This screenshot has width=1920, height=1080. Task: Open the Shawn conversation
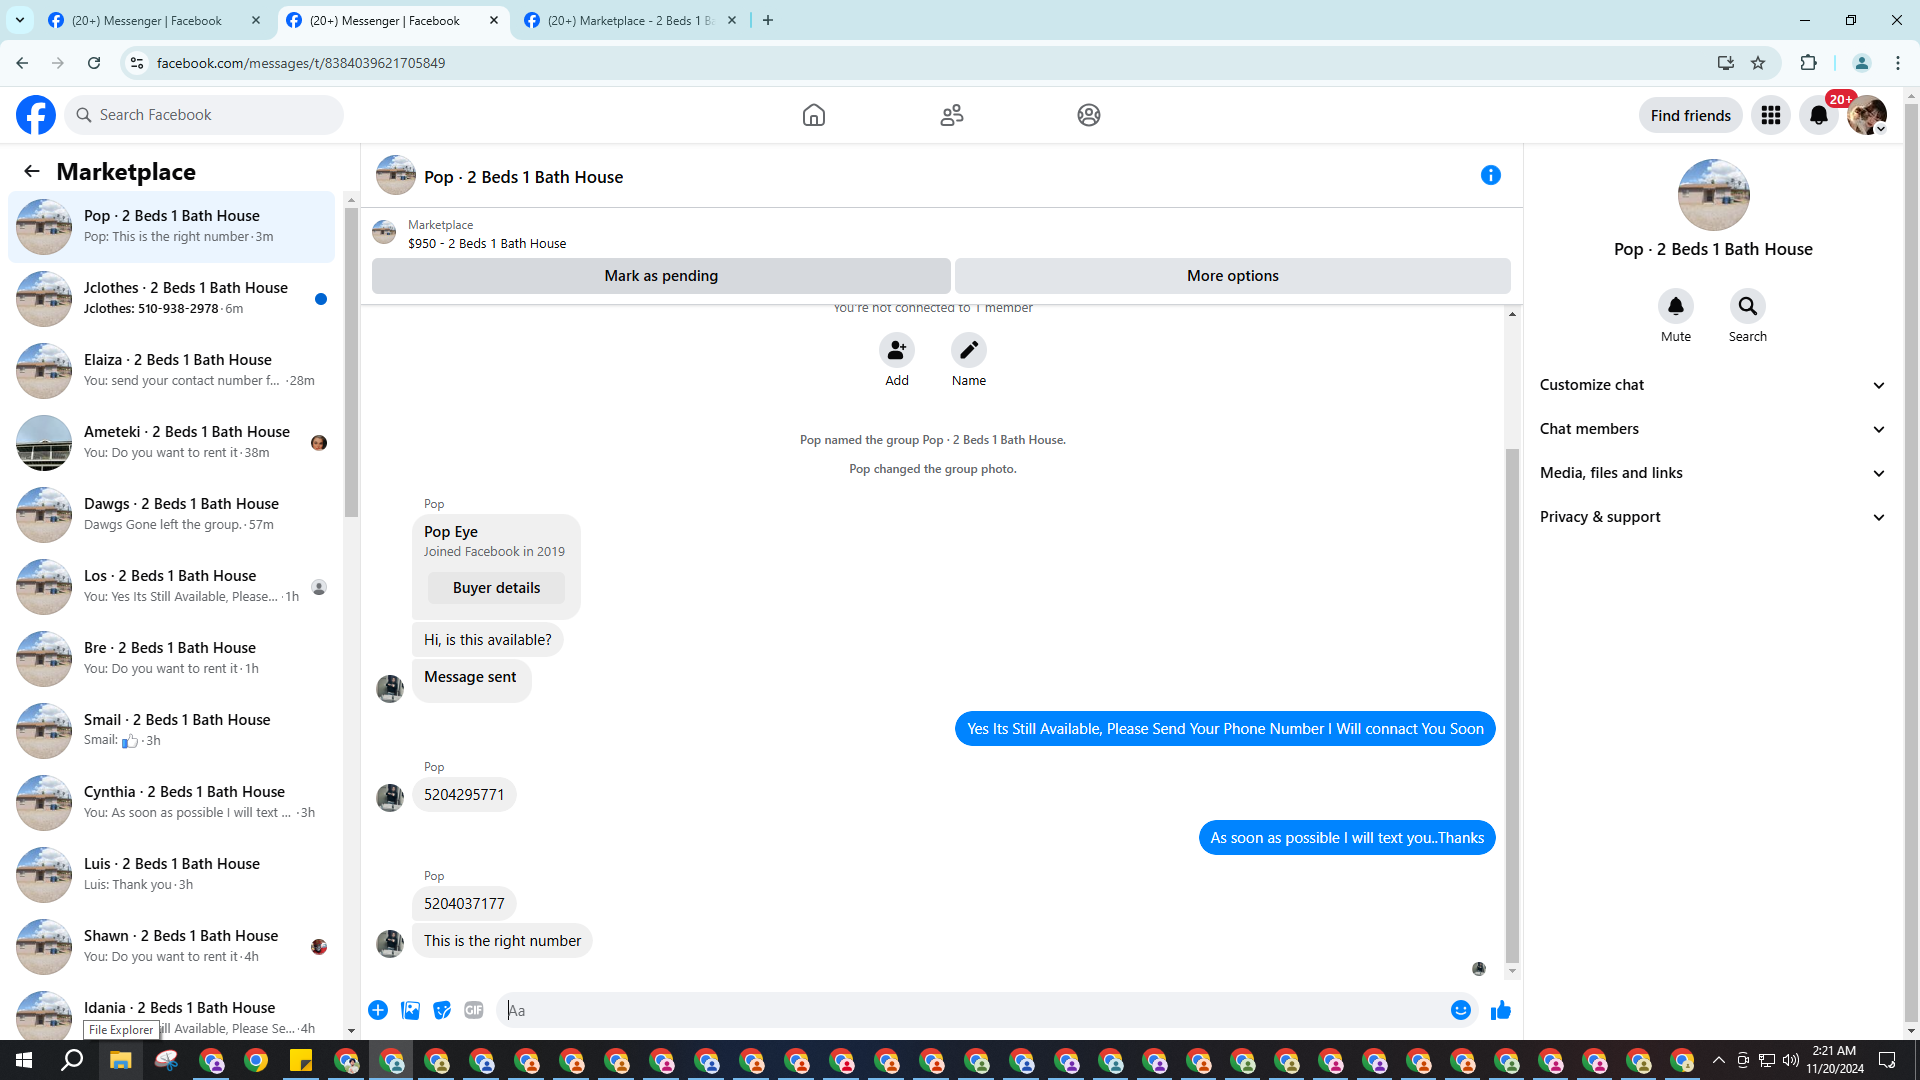tap(172, 947)
